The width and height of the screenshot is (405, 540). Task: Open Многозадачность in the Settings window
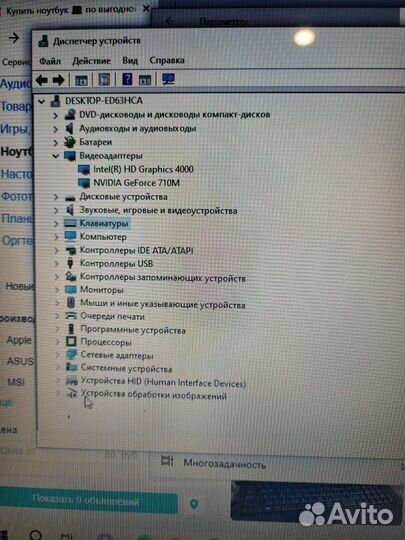pos(224,464)
